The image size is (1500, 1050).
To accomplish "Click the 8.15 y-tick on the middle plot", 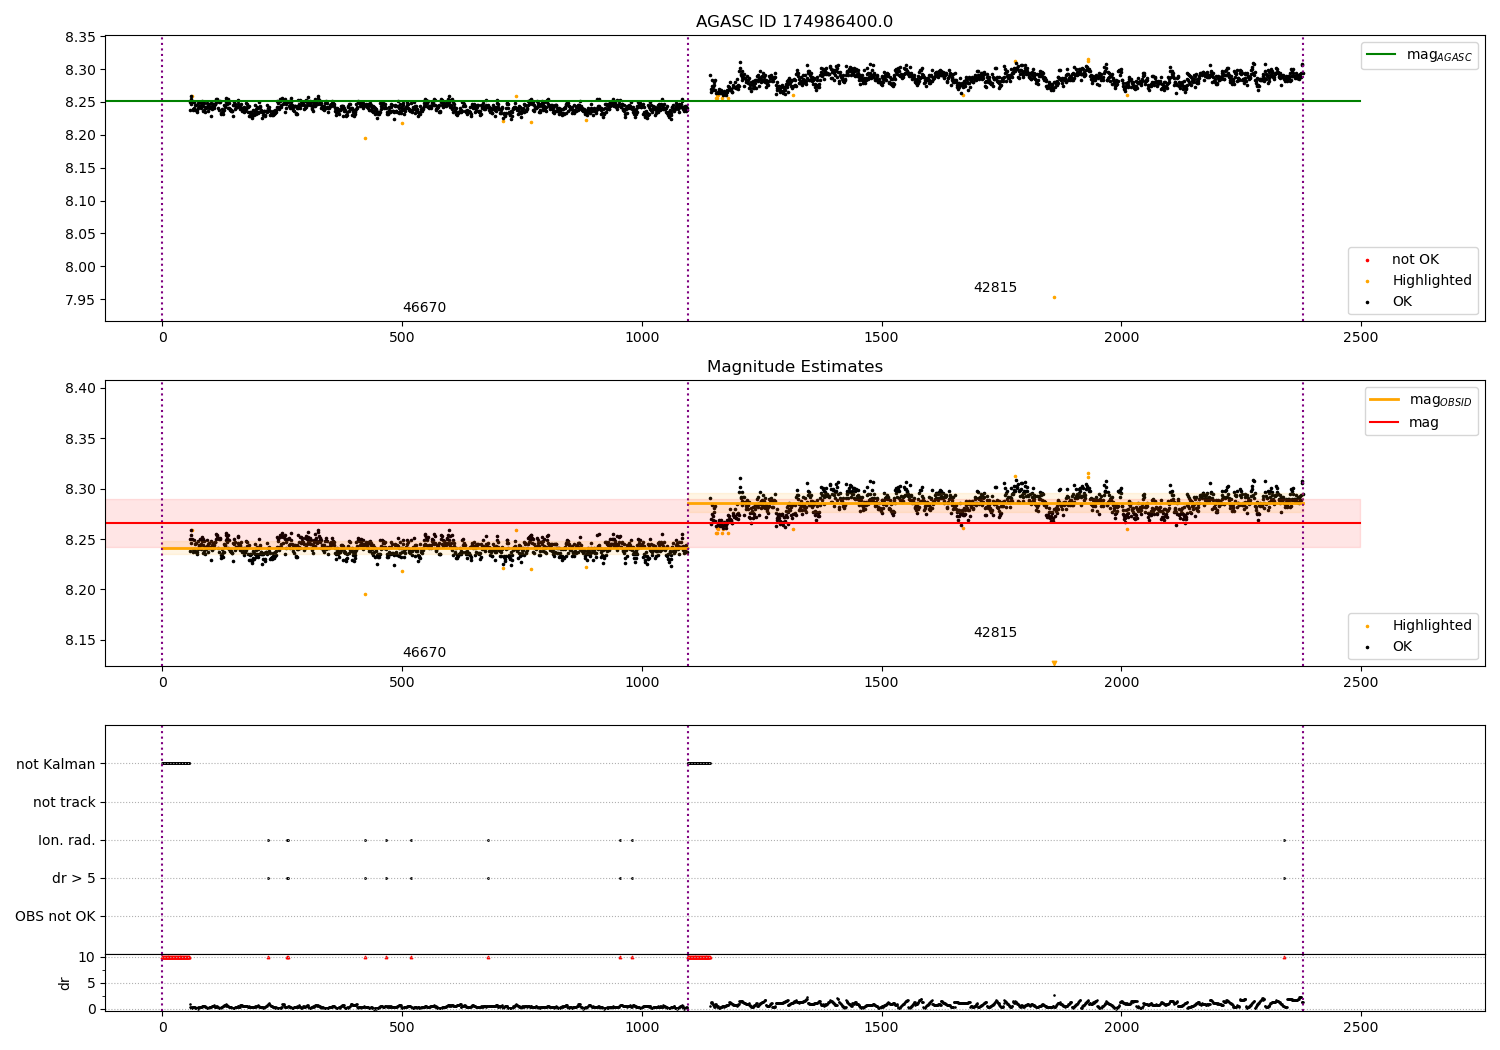I will (80, 641).
